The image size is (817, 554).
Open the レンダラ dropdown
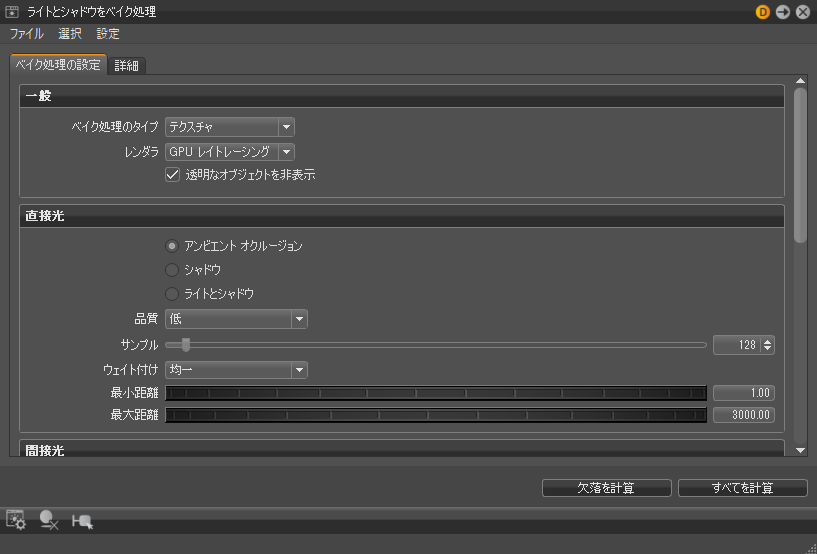coord(230,152)
